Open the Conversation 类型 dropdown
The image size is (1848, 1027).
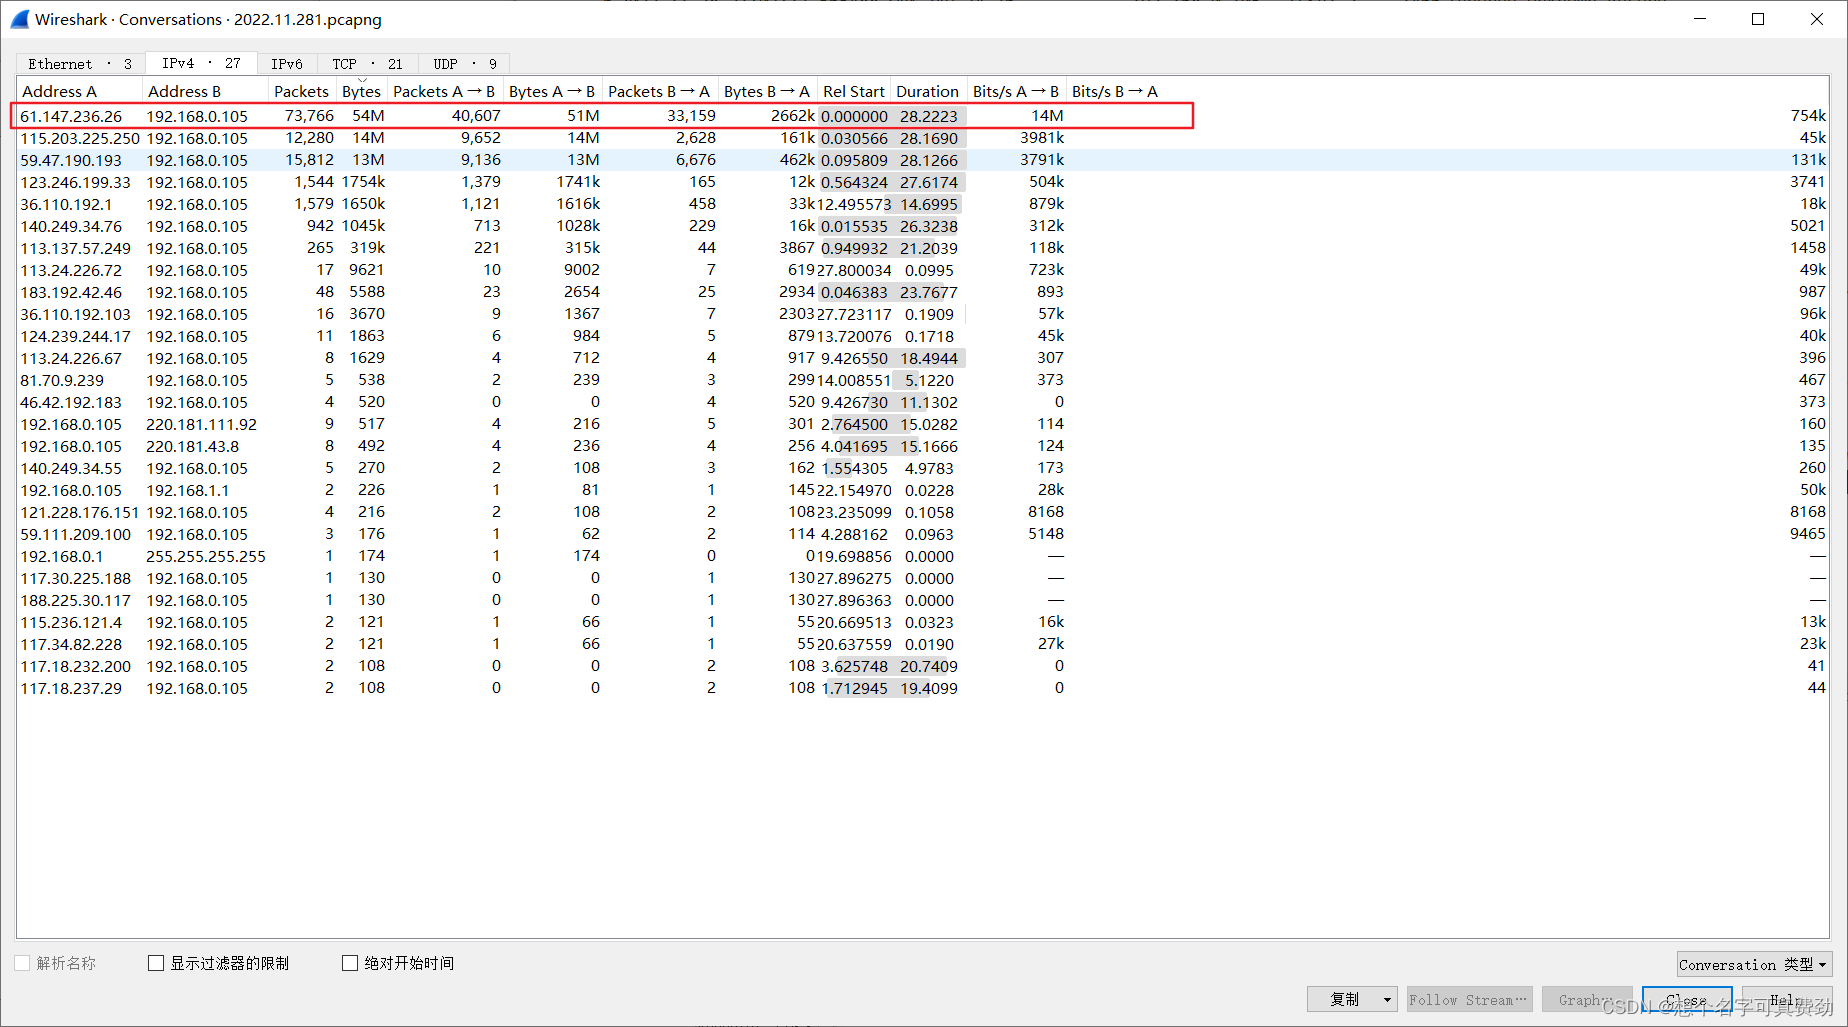[1754, 964]
